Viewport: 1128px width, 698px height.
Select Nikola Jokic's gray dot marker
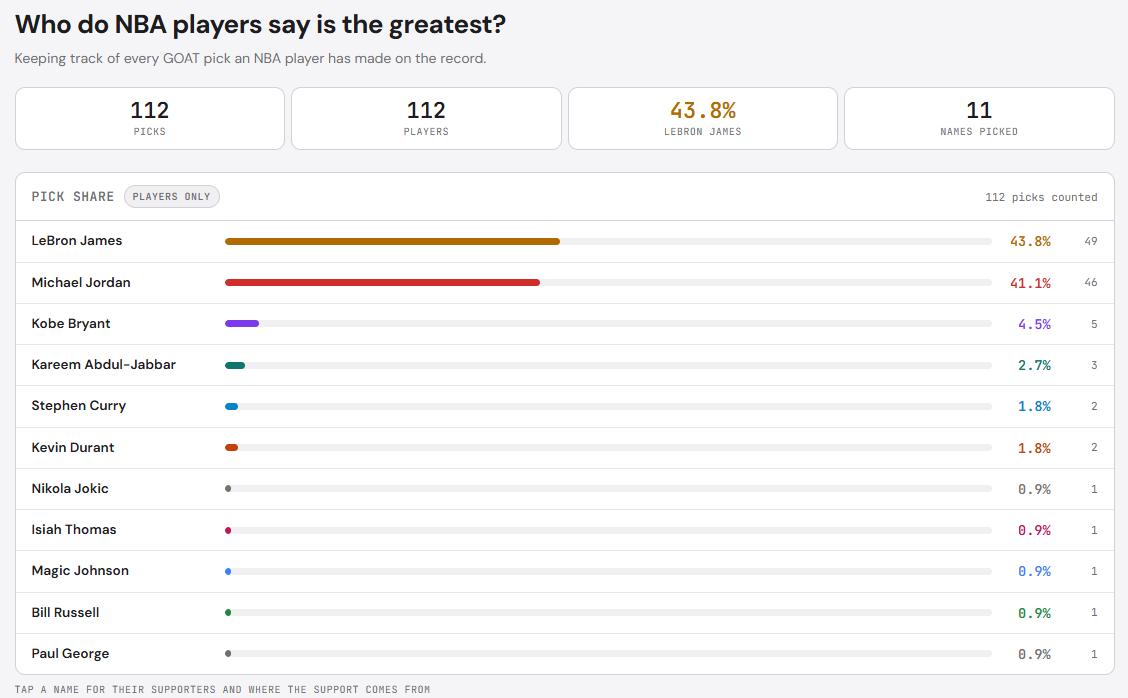coord(228,489)
